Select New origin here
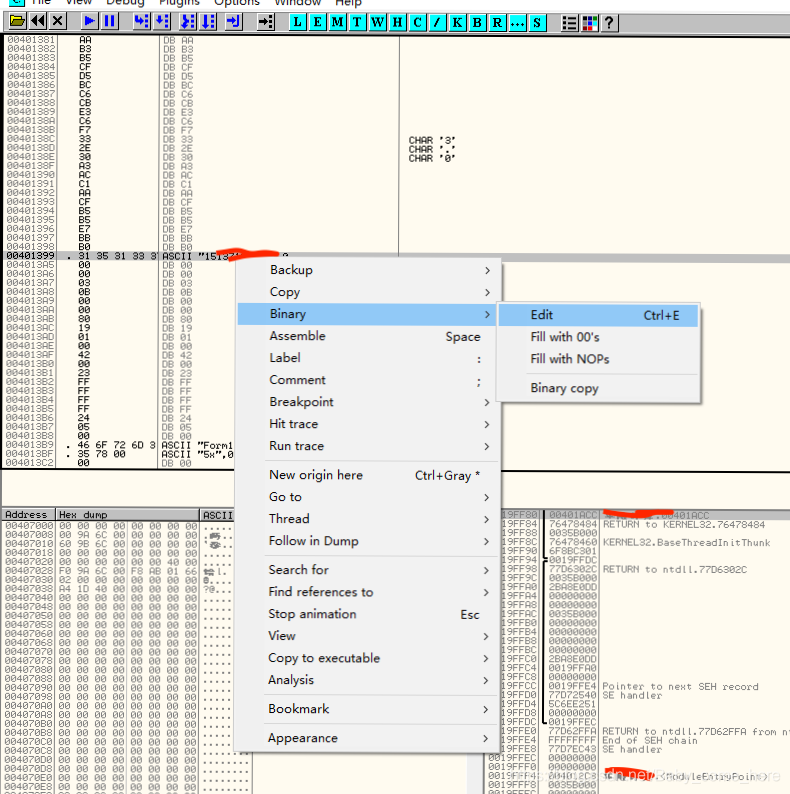This screenshot has height=794, width=790. (x=369, y=475)
